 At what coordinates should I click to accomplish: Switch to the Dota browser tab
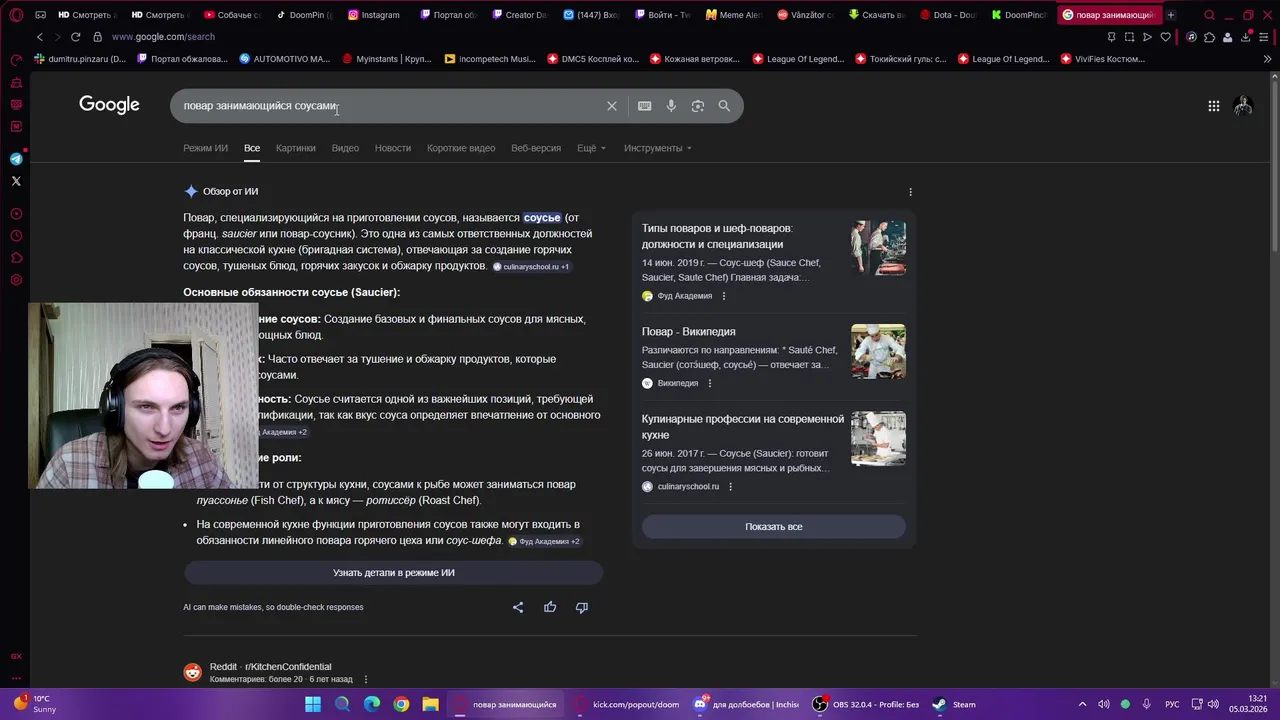[947, 15]
